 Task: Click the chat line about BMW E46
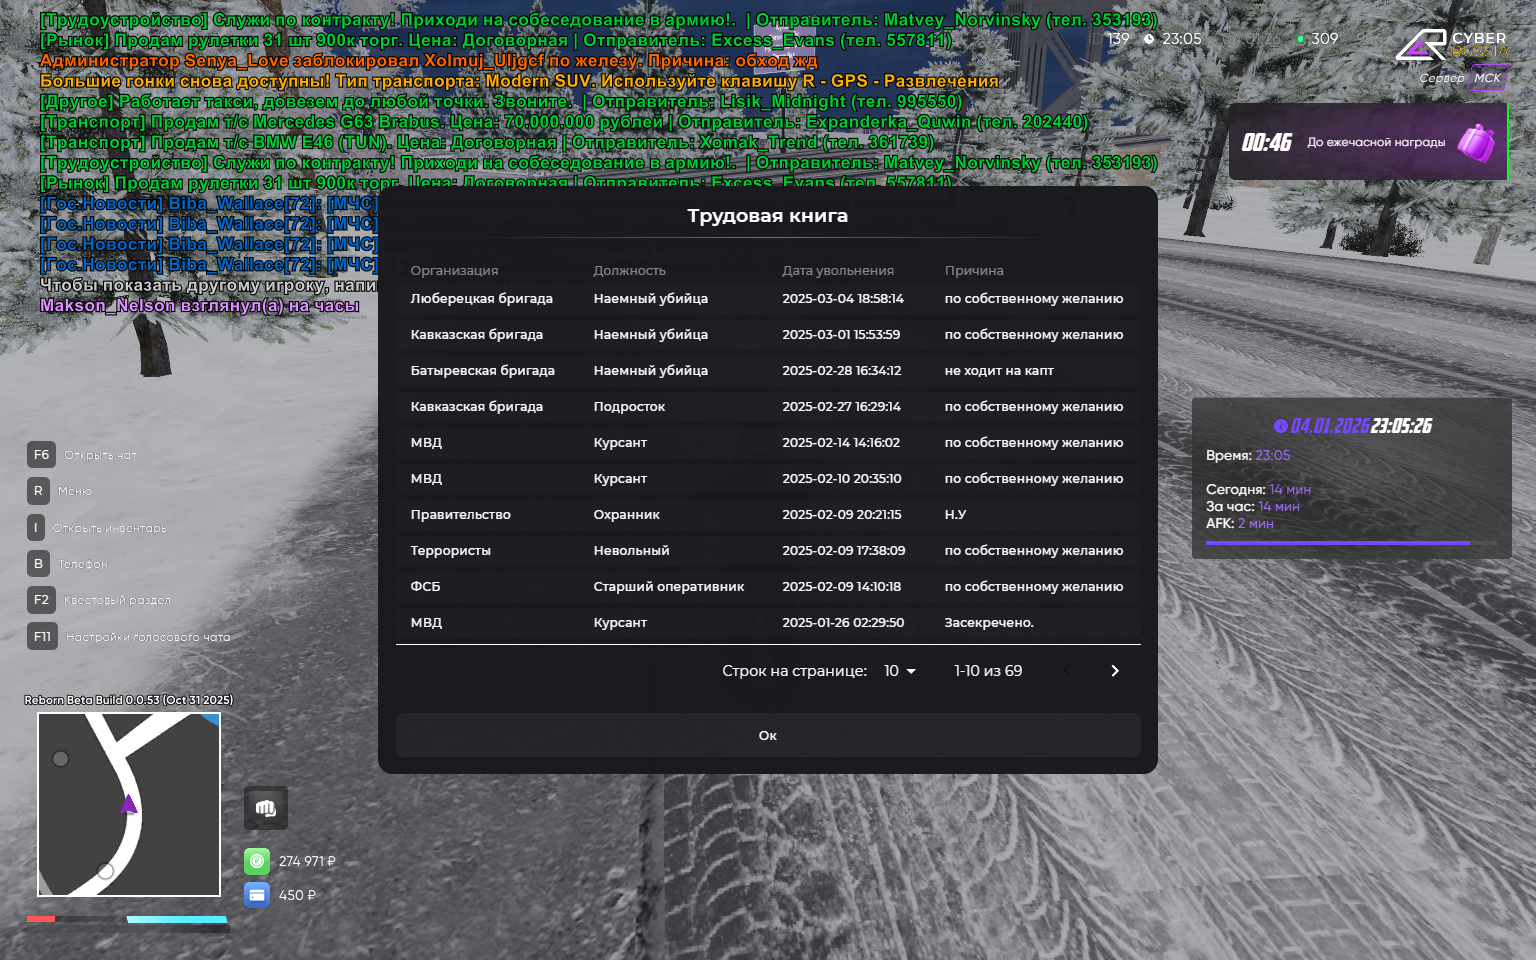(x=487, y=142)
